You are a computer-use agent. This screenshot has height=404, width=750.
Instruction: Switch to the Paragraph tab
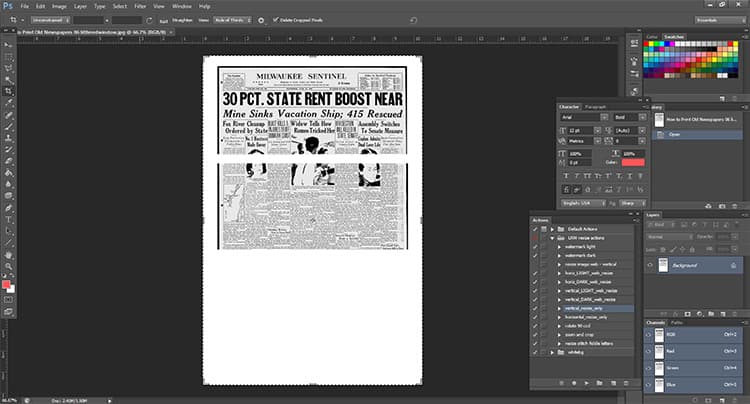point(596,107)
